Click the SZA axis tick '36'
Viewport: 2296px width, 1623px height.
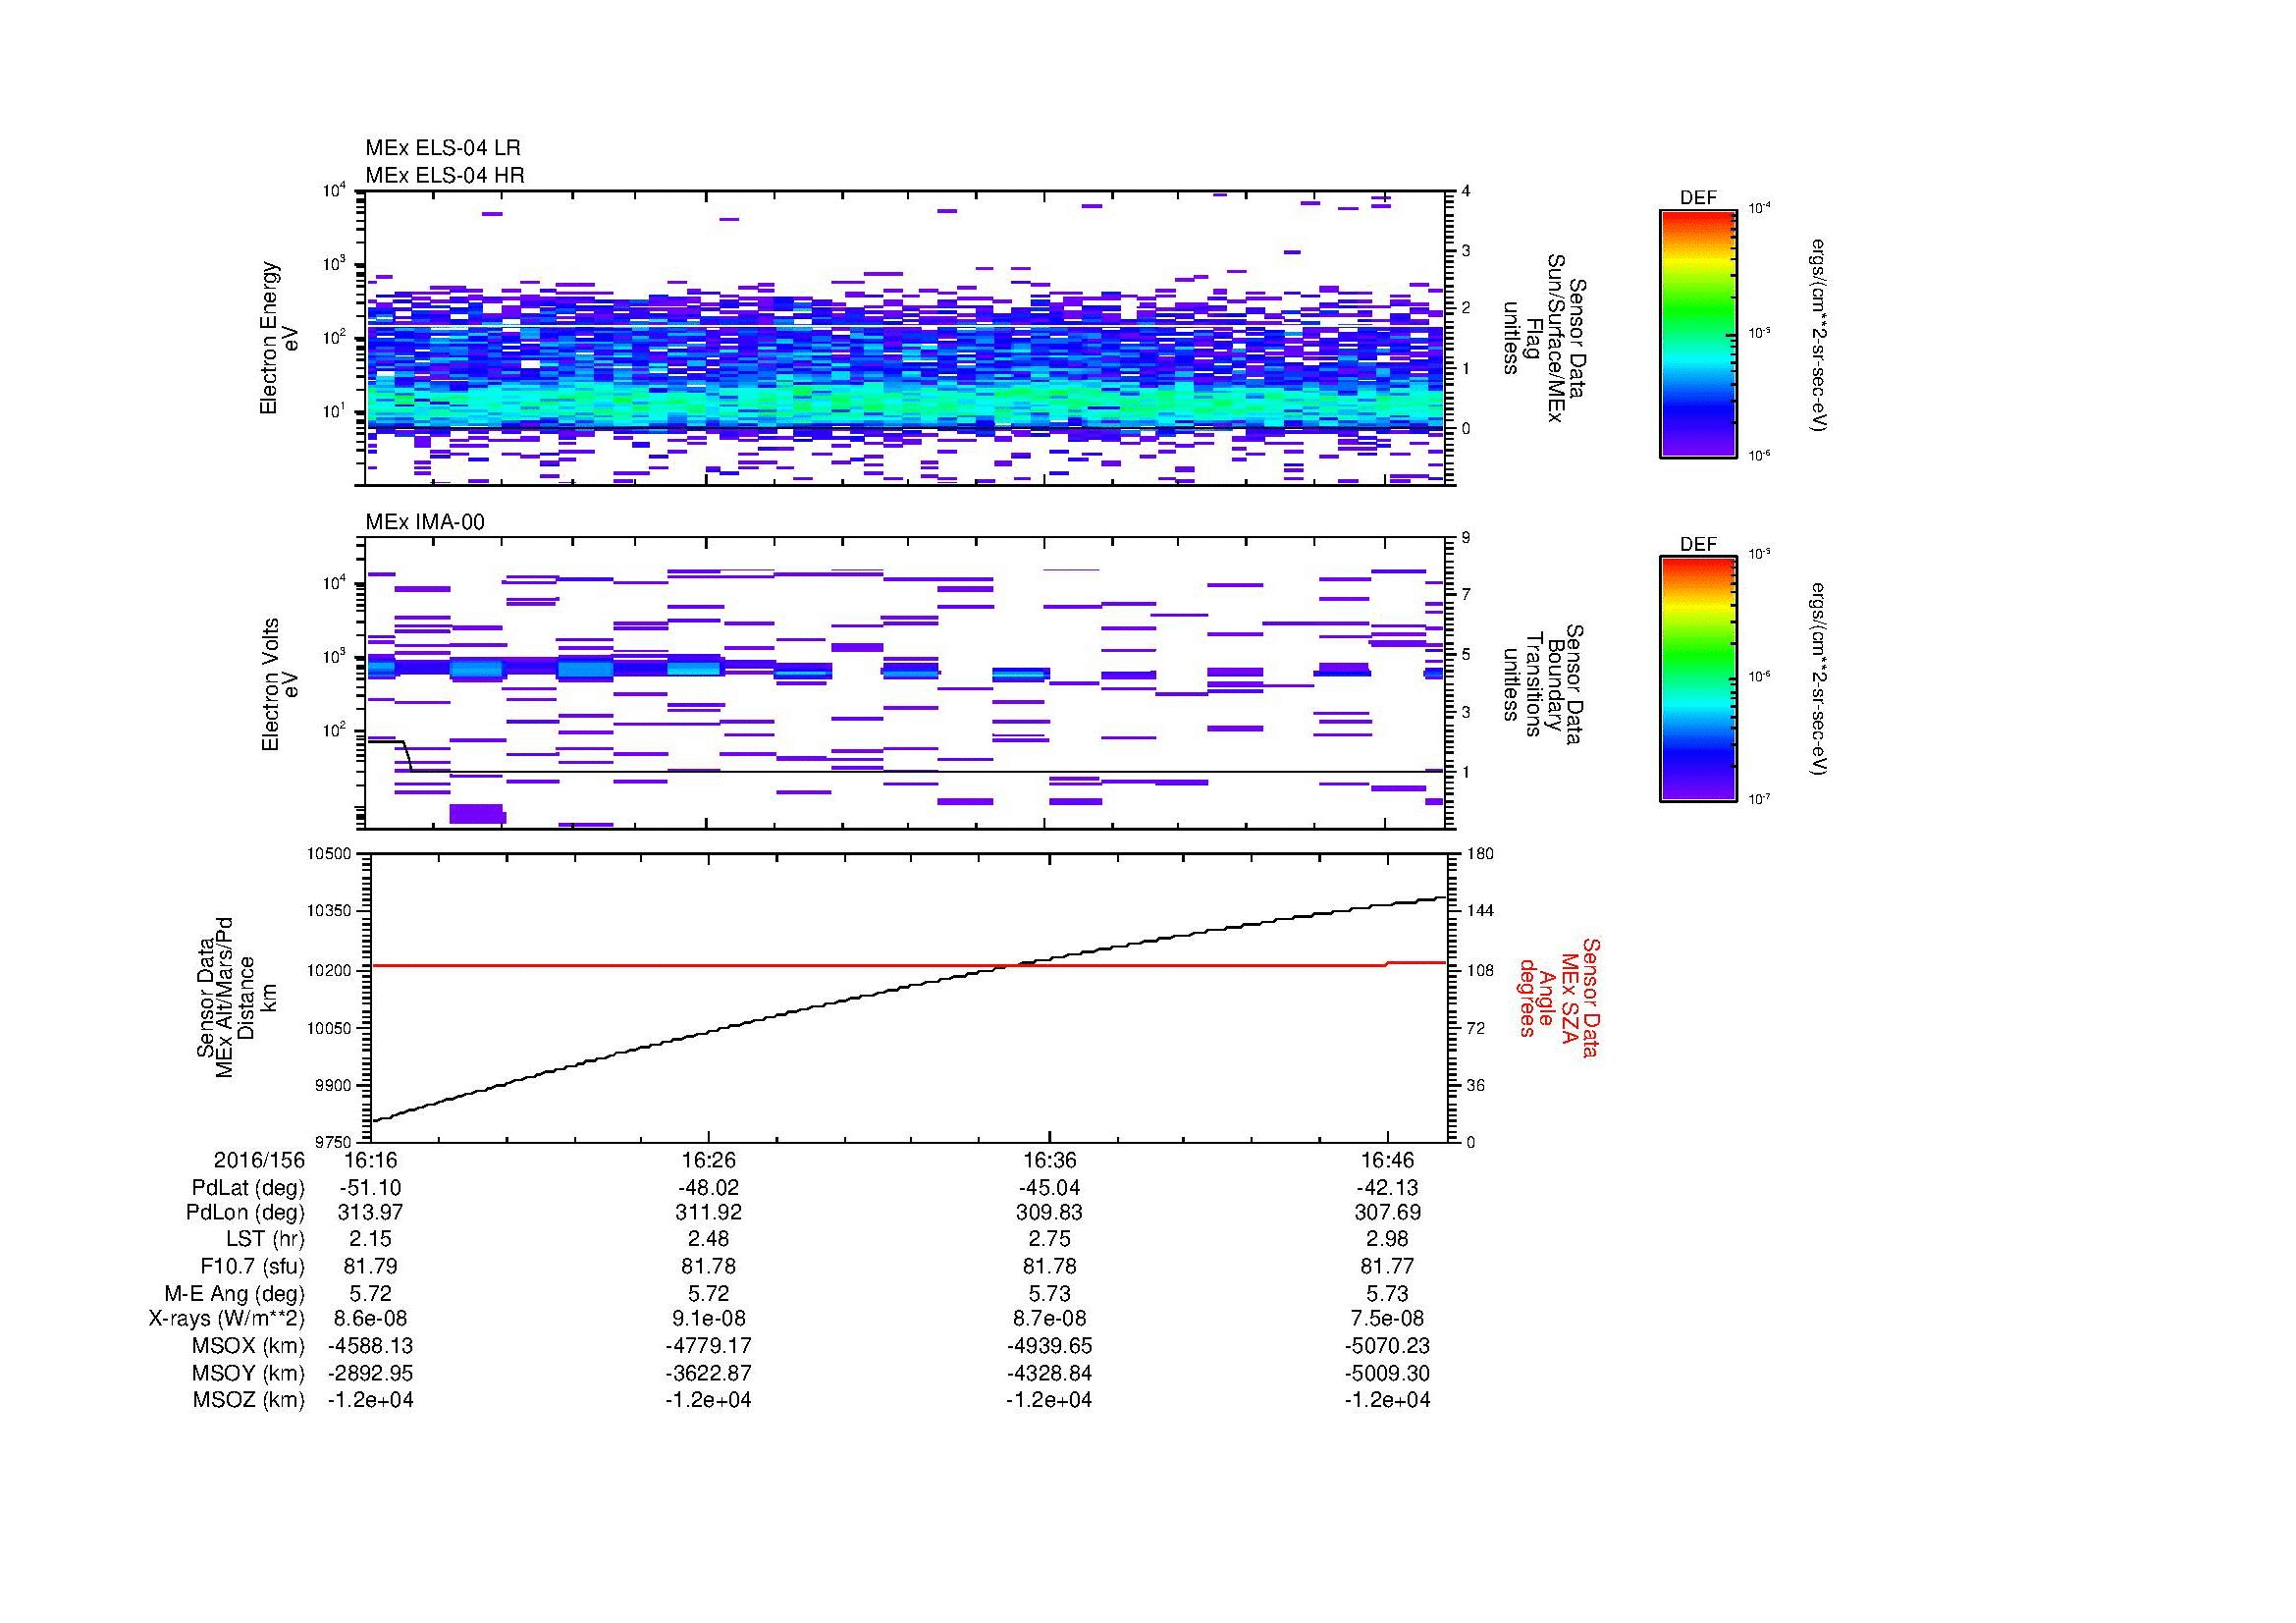tap(1476, 1085)
